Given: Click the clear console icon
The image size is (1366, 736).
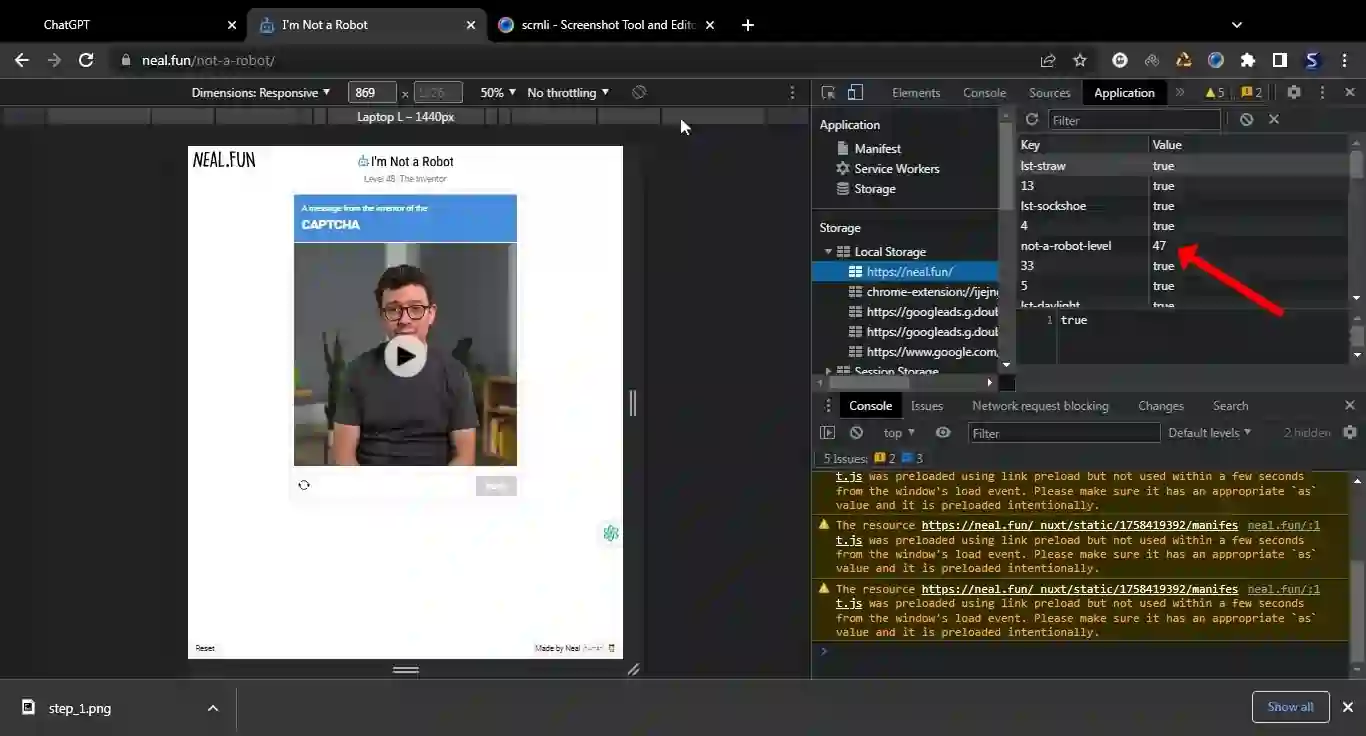Looking at the screenshot, I should pyautogui.click(x=856, y=433).
